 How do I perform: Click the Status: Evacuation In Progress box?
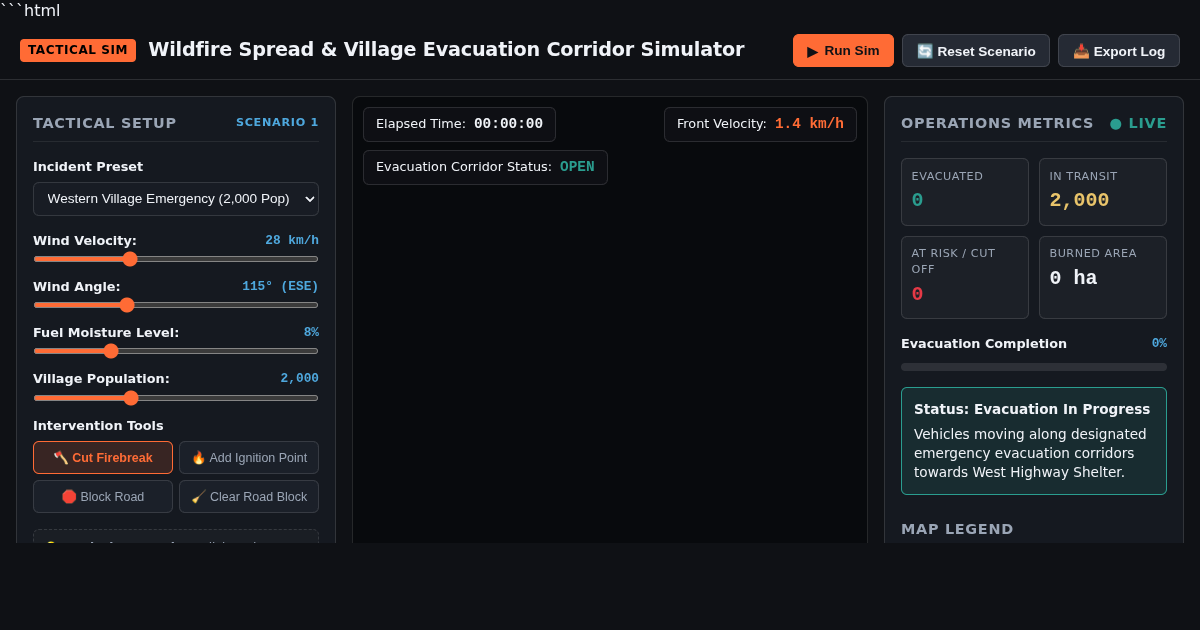coord(1034,441)
